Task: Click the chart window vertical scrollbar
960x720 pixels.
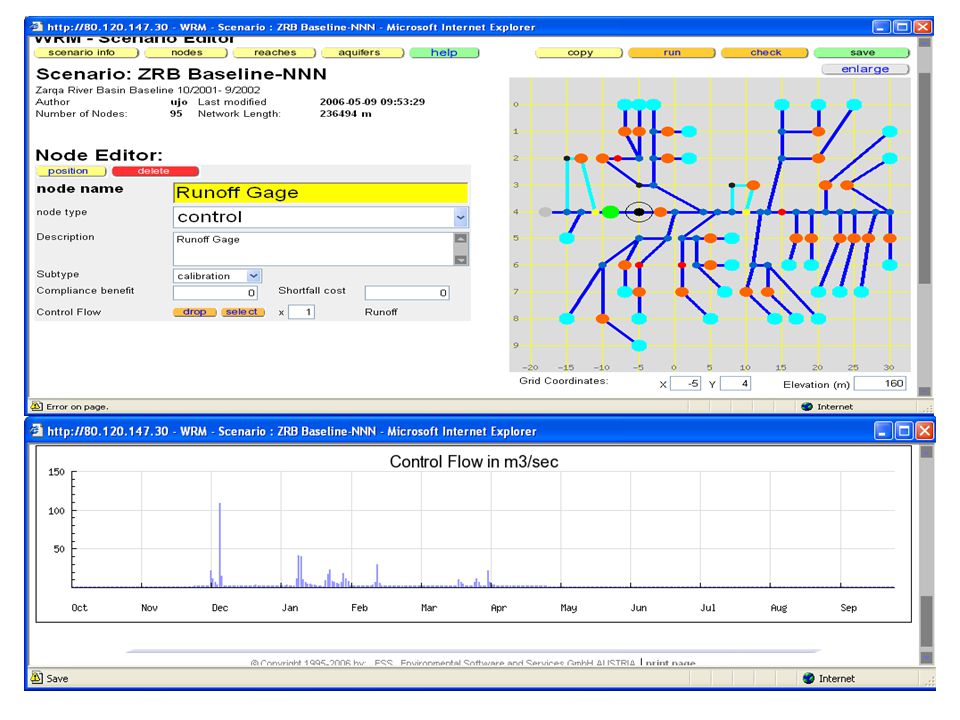Action: click(x=927, y=621)
